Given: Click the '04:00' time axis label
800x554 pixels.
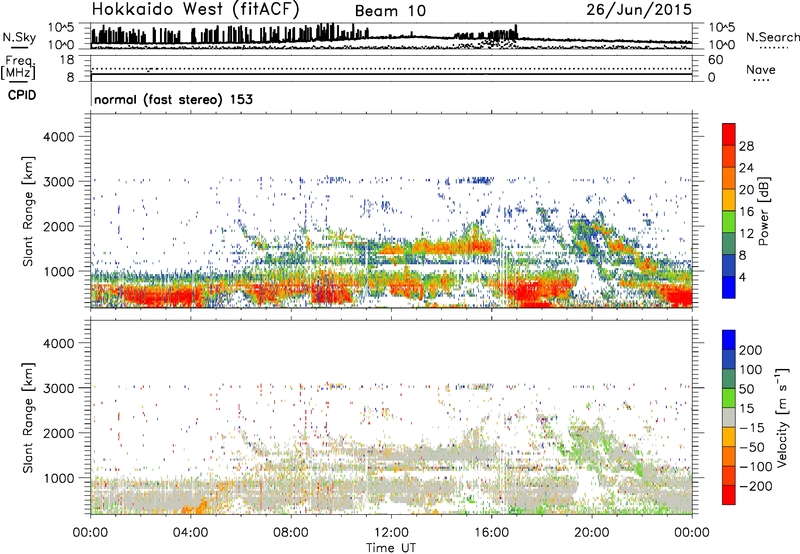Looking at the screenshot, I should coord(190,533).
